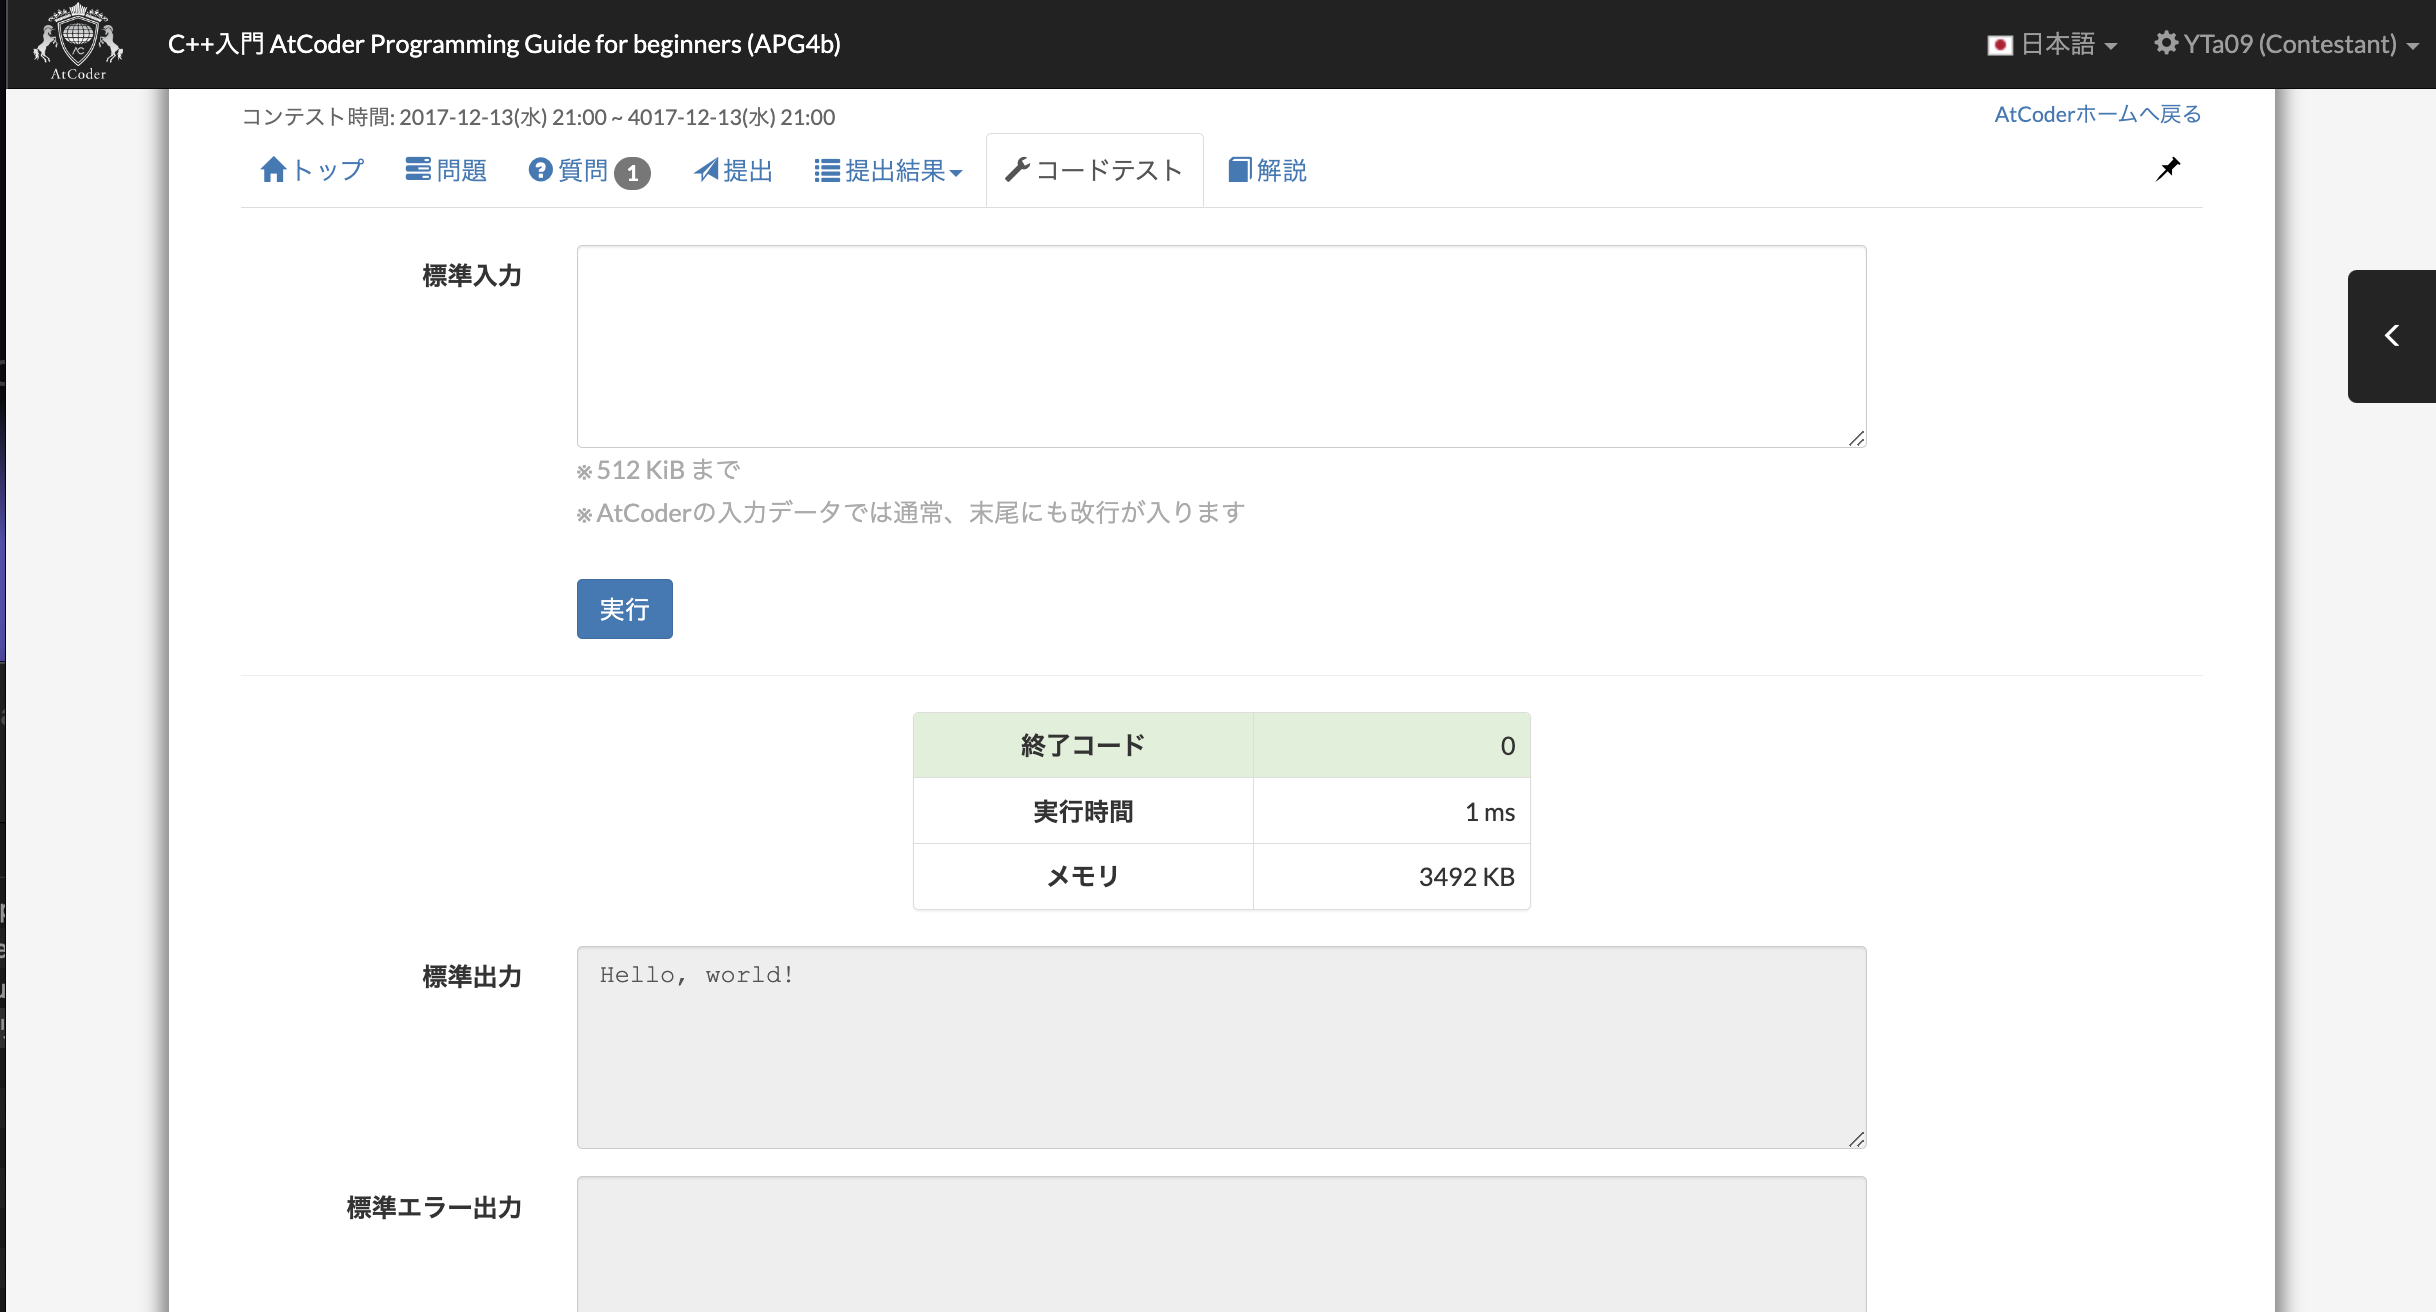The width and height of the screenshot is (2436, 1312).
Task: Open the 提出 tab
Action: point(733,170)
